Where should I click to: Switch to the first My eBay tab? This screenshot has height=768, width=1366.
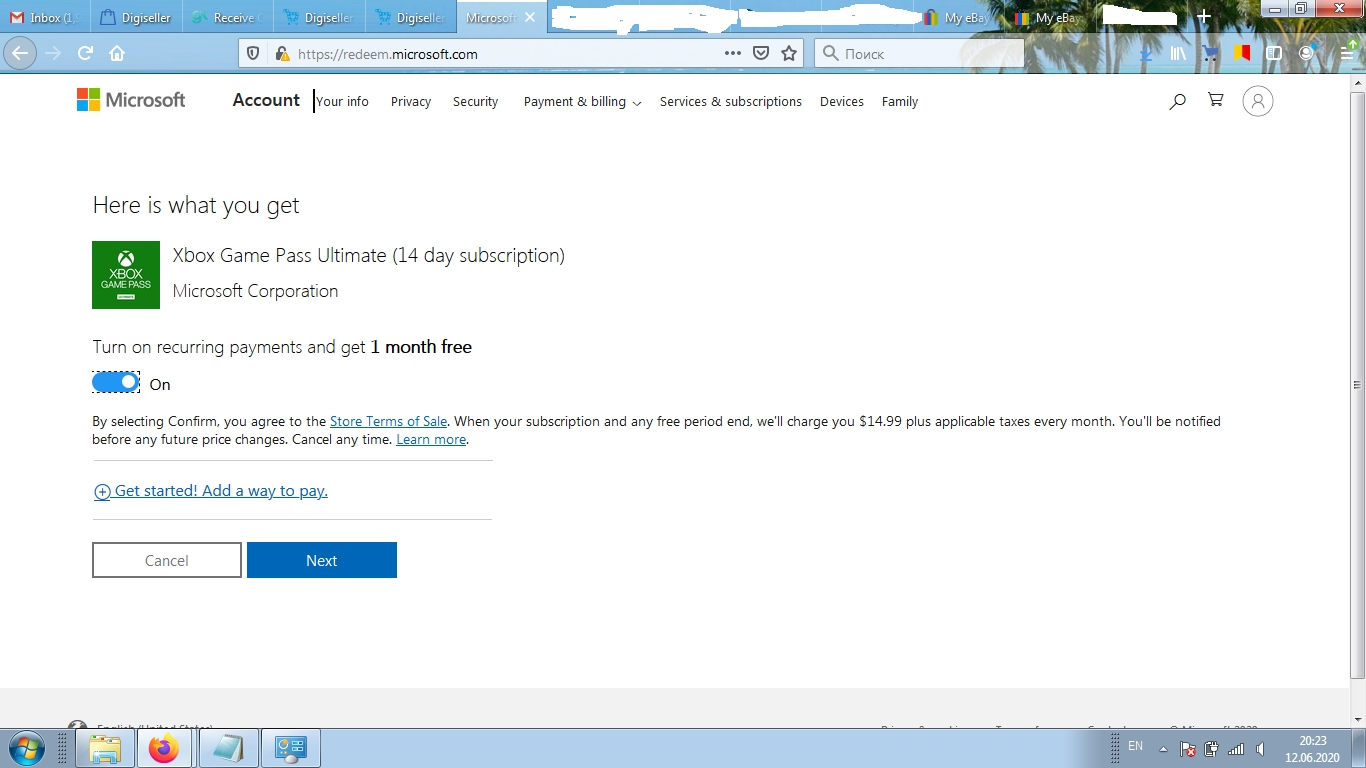(957, 17)
